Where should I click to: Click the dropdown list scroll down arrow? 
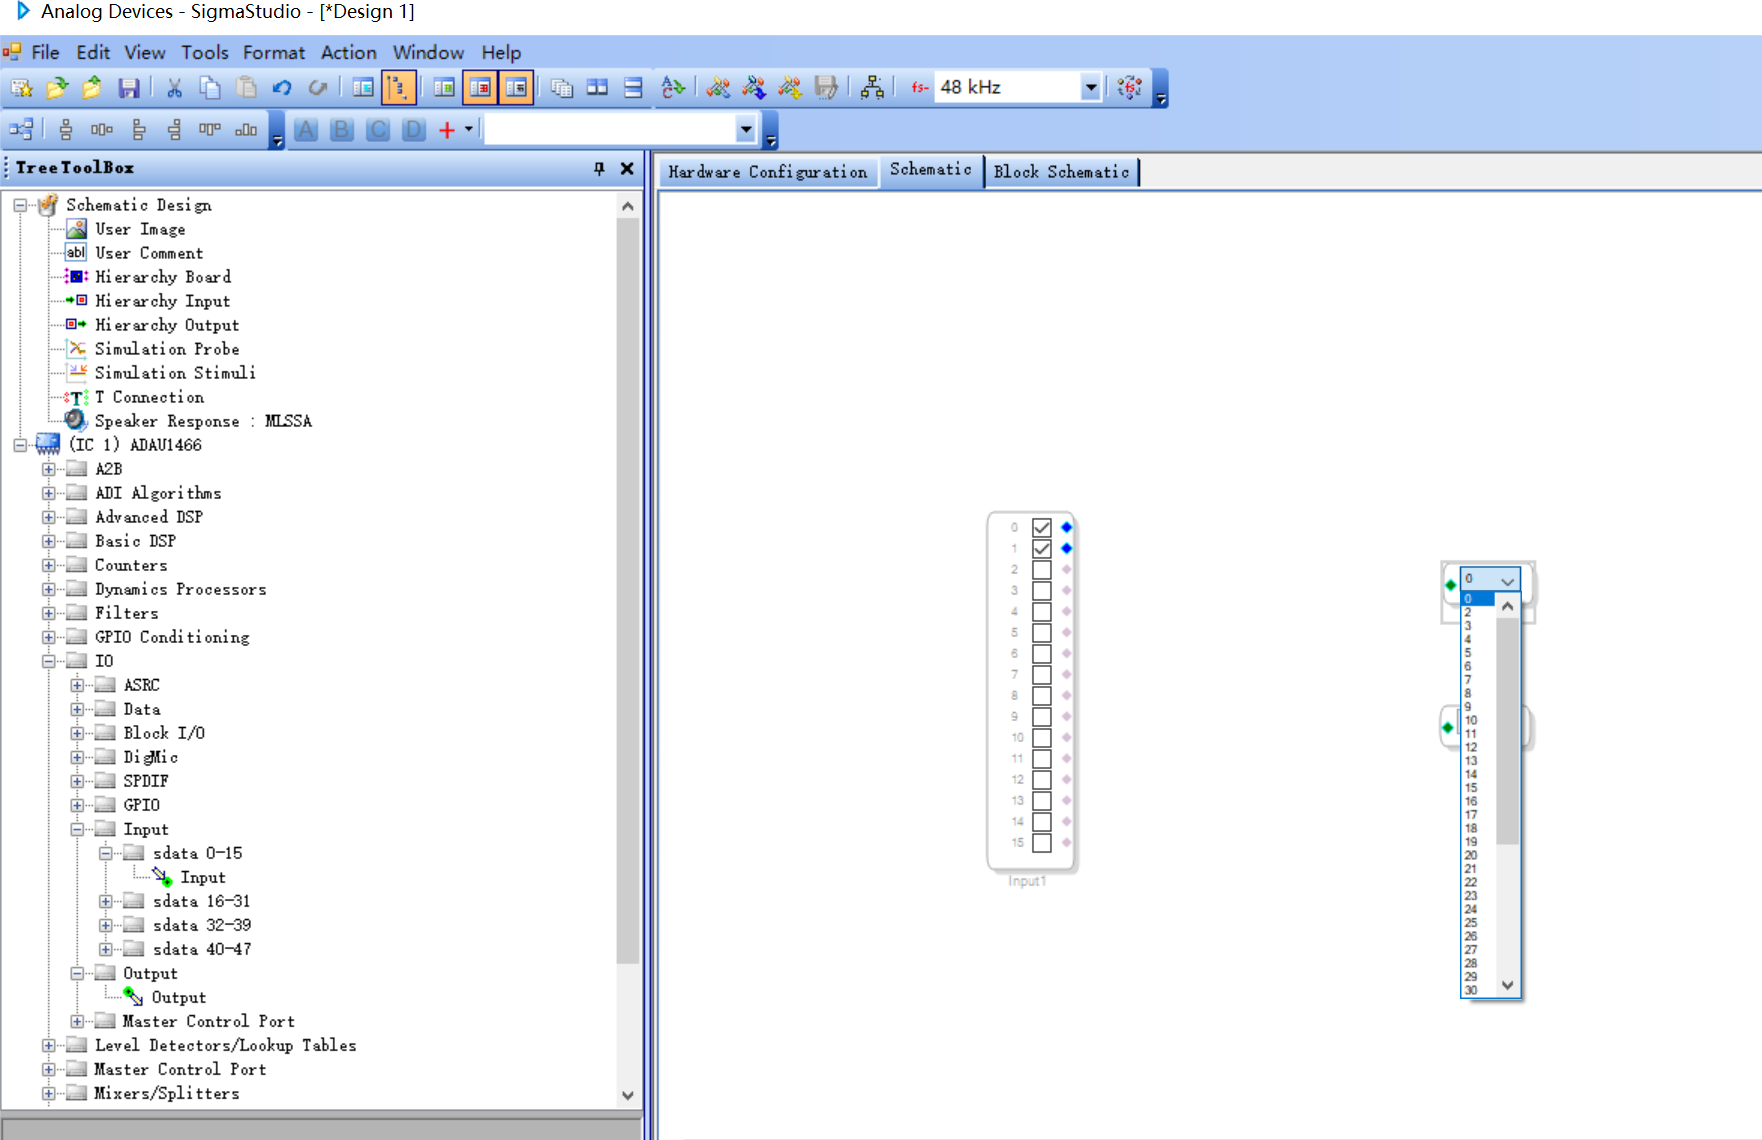(1507, 986)
